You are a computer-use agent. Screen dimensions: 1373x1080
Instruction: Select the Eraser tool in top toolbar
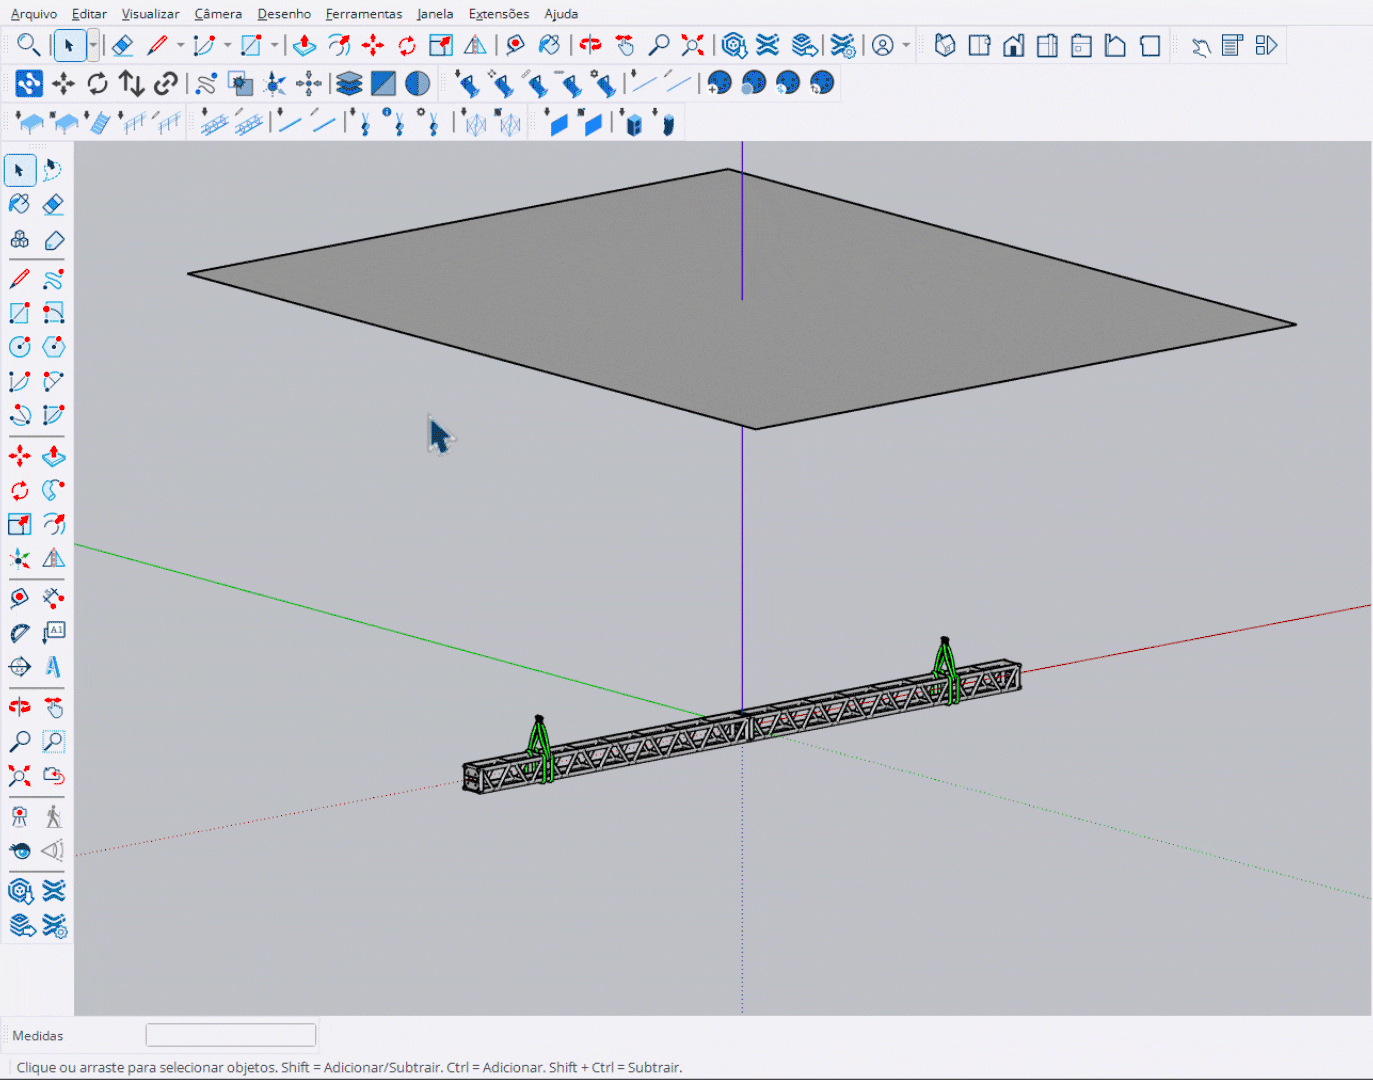point(122,46)
